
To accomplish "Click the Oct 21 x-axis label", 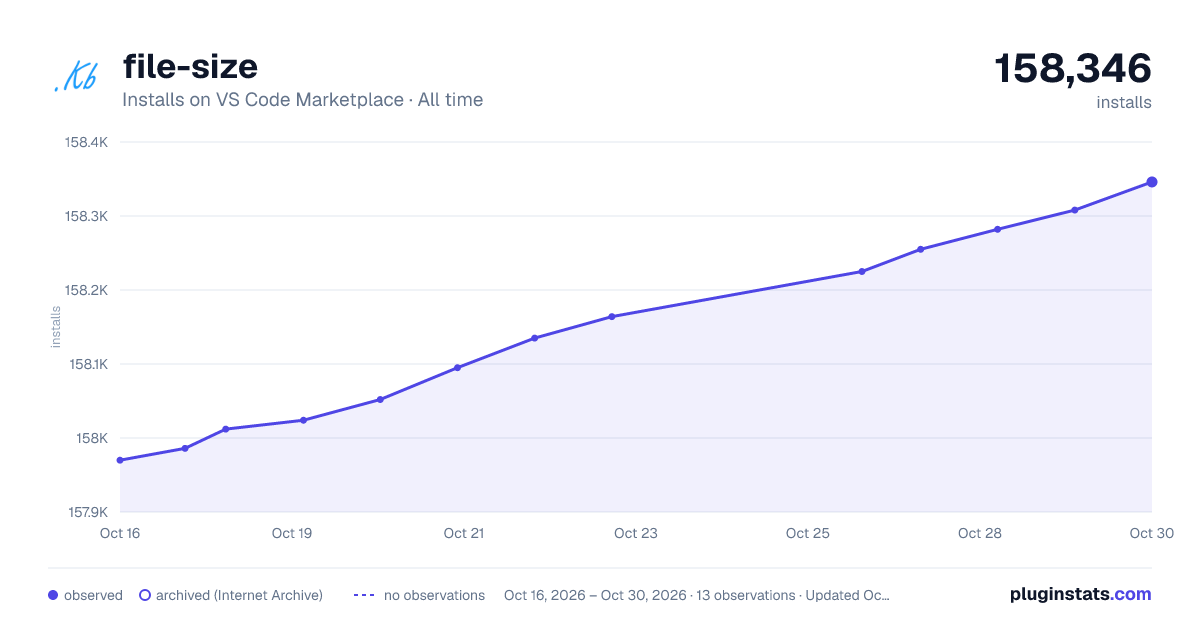I will click(x=464, y=533).
